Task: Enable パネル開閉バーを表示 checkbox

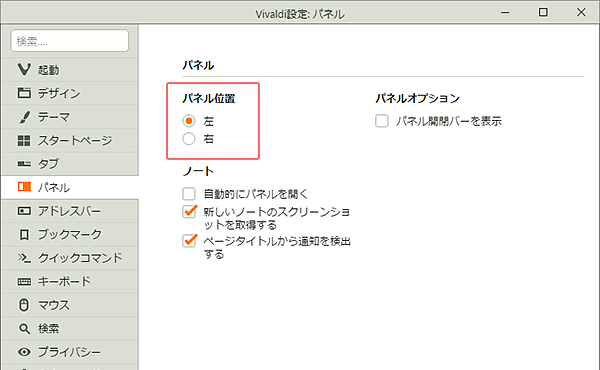Action: pos(382,121)
